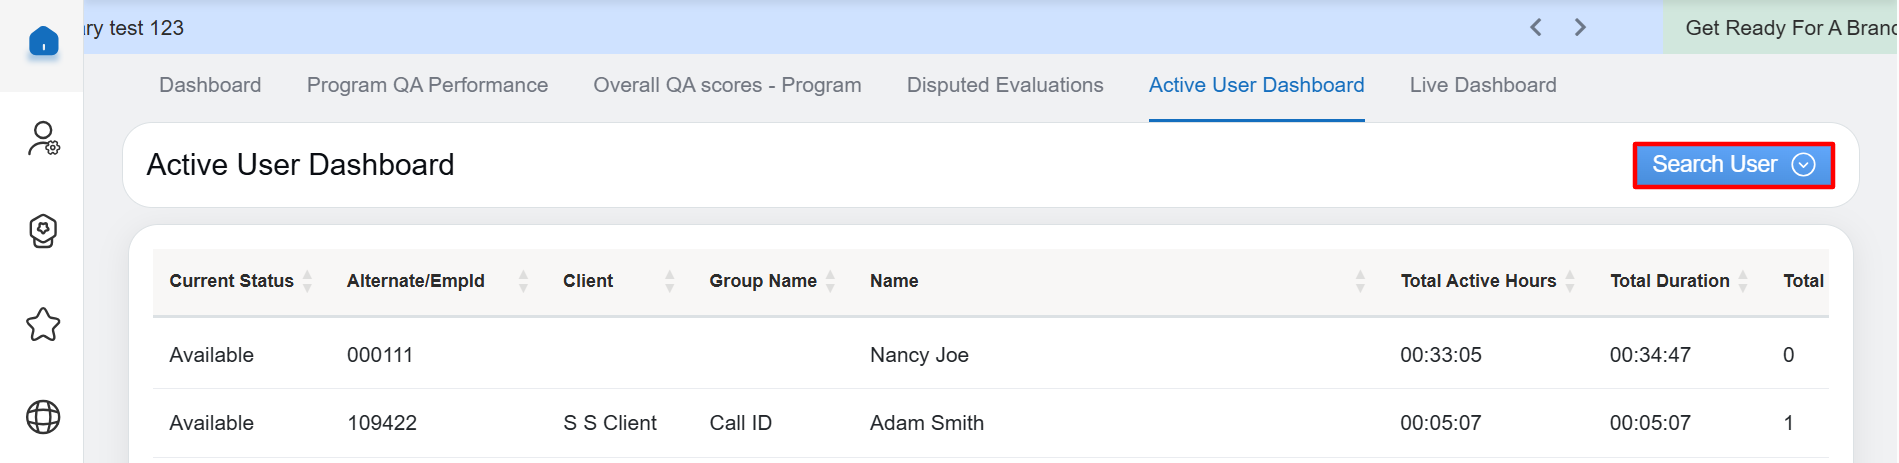
Task: Expand the Search User dropdown button
Action: point(1732,165)
